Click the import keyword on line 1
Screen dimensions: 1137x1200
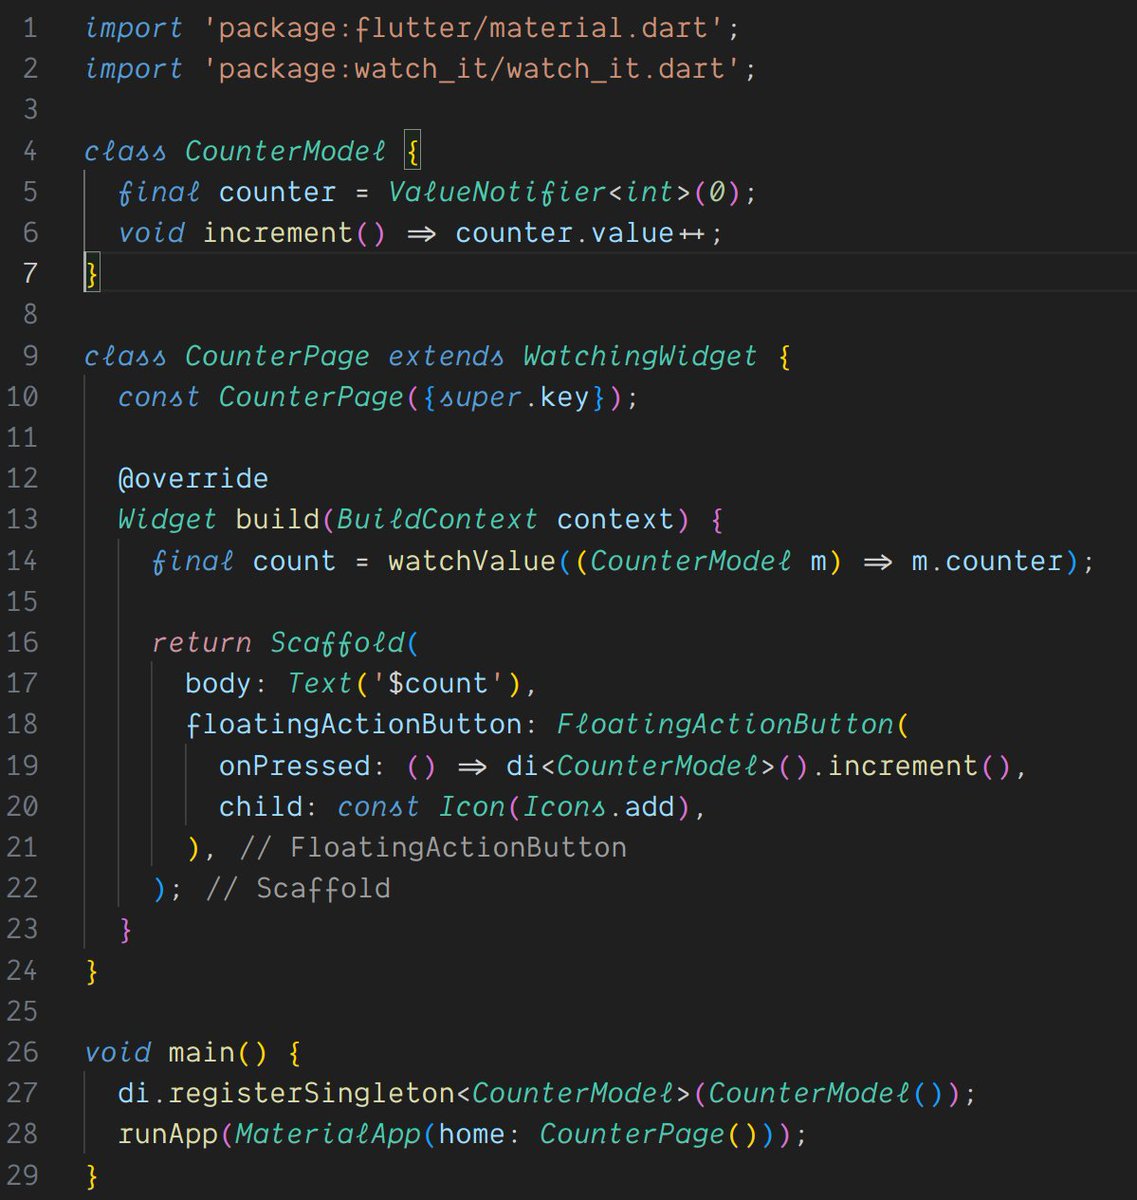[x=134, y=28]
